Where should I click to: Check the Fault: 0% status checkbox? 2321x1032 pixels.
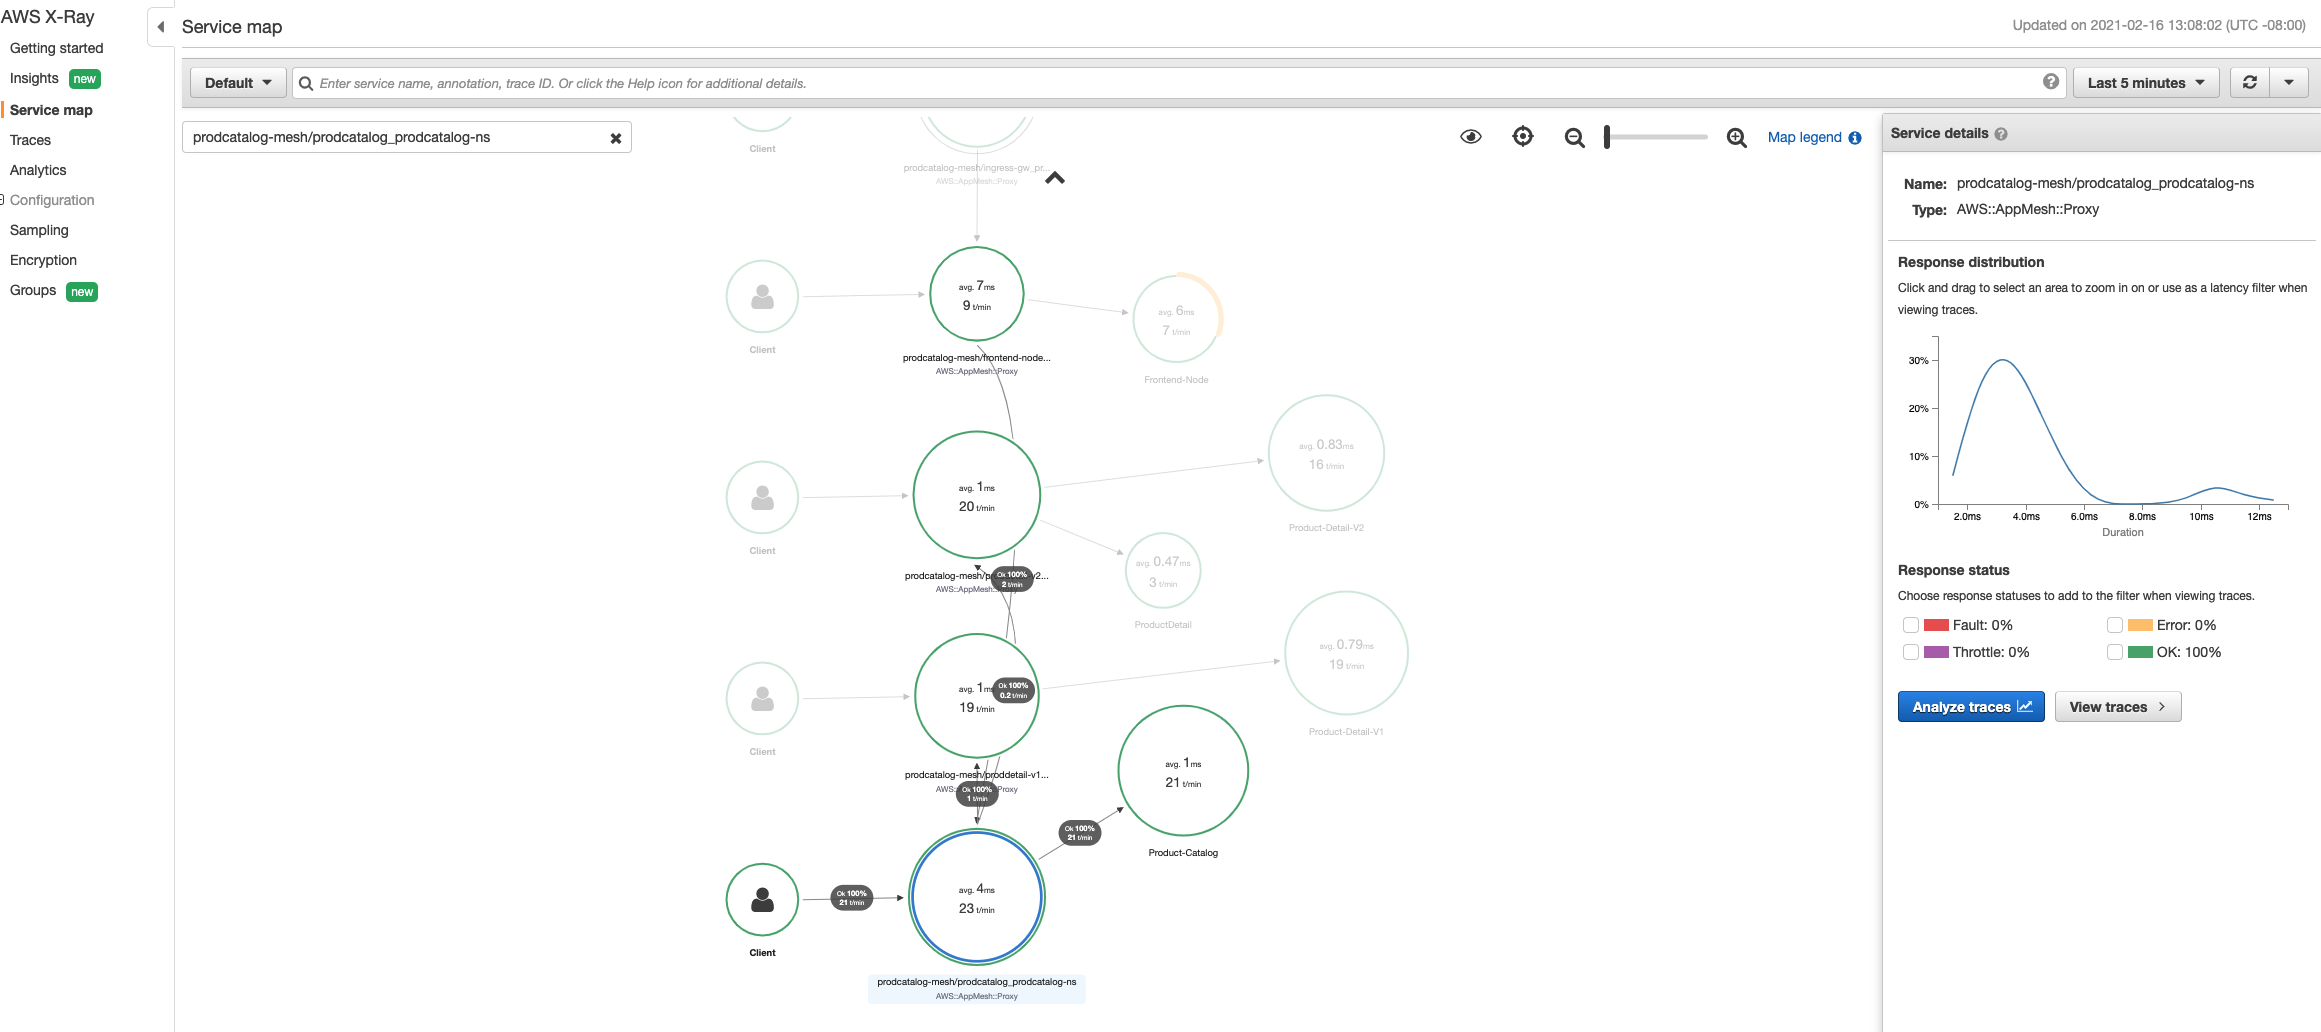[1911, 625]
